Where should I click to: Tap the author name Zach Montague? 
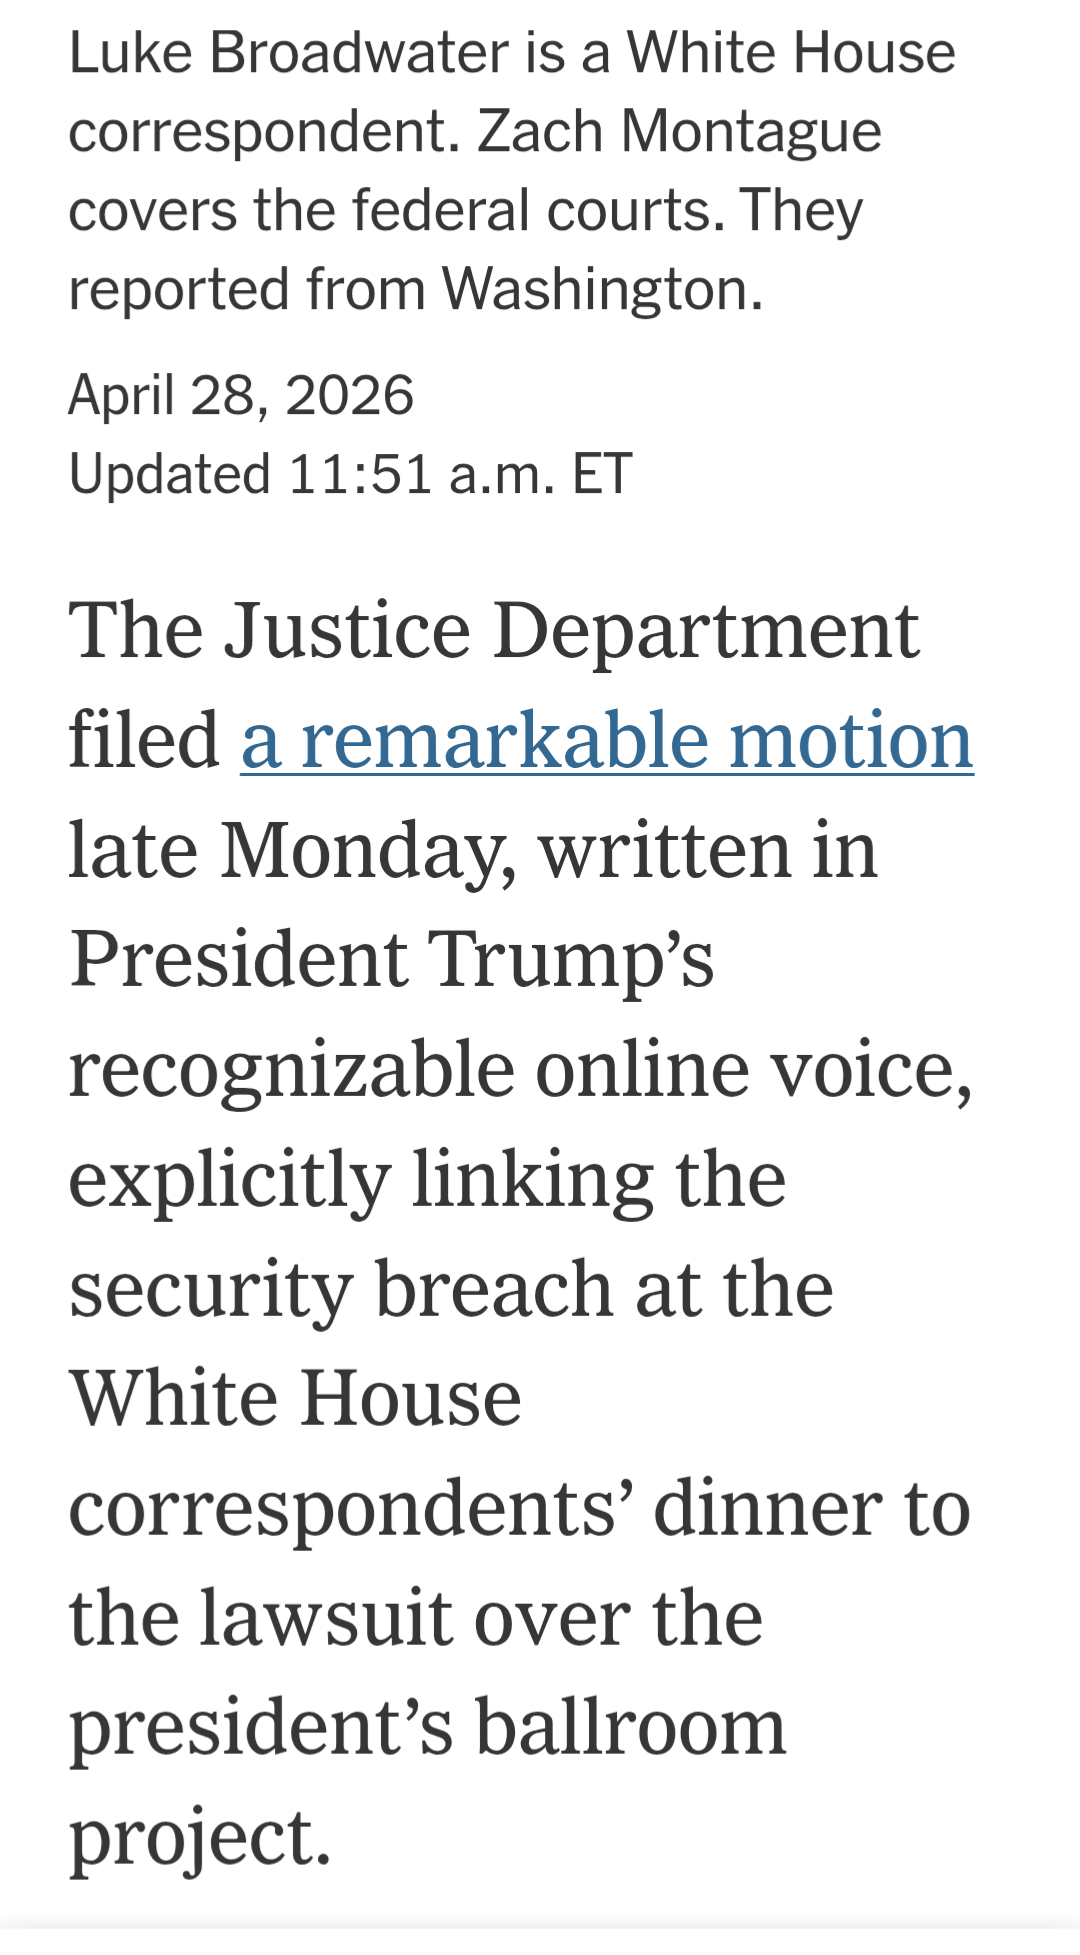tap(679, 131)
